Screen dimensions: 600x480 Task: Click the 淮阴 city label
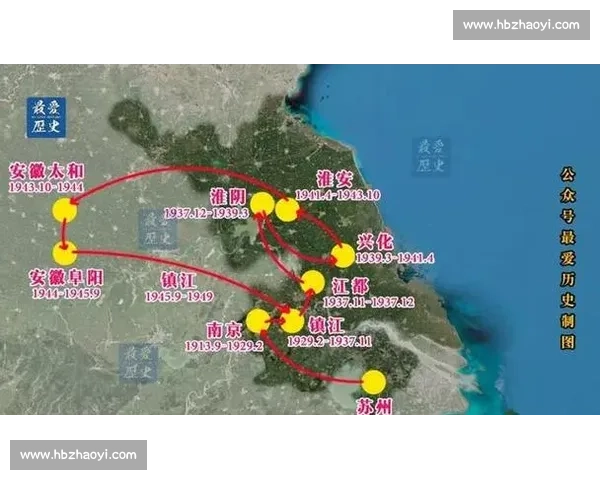click(228, 197)
